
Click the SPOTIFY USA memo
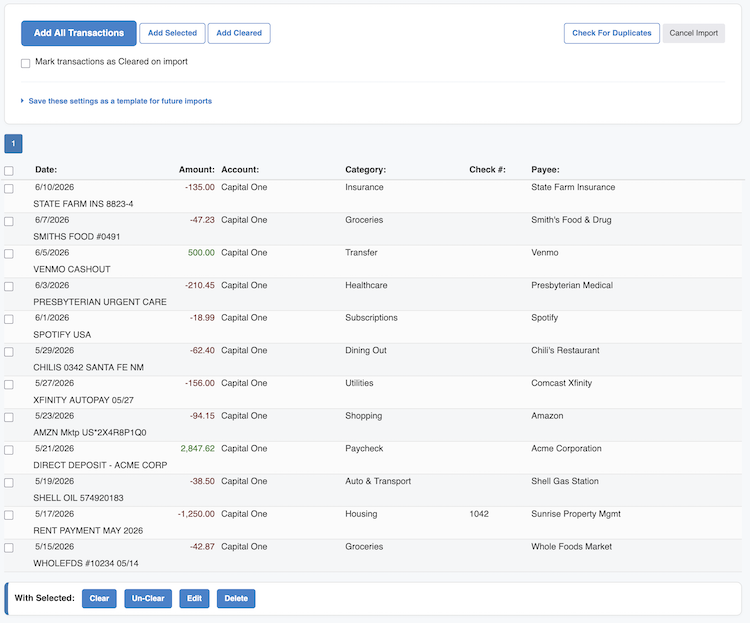[x=62, y=334]
